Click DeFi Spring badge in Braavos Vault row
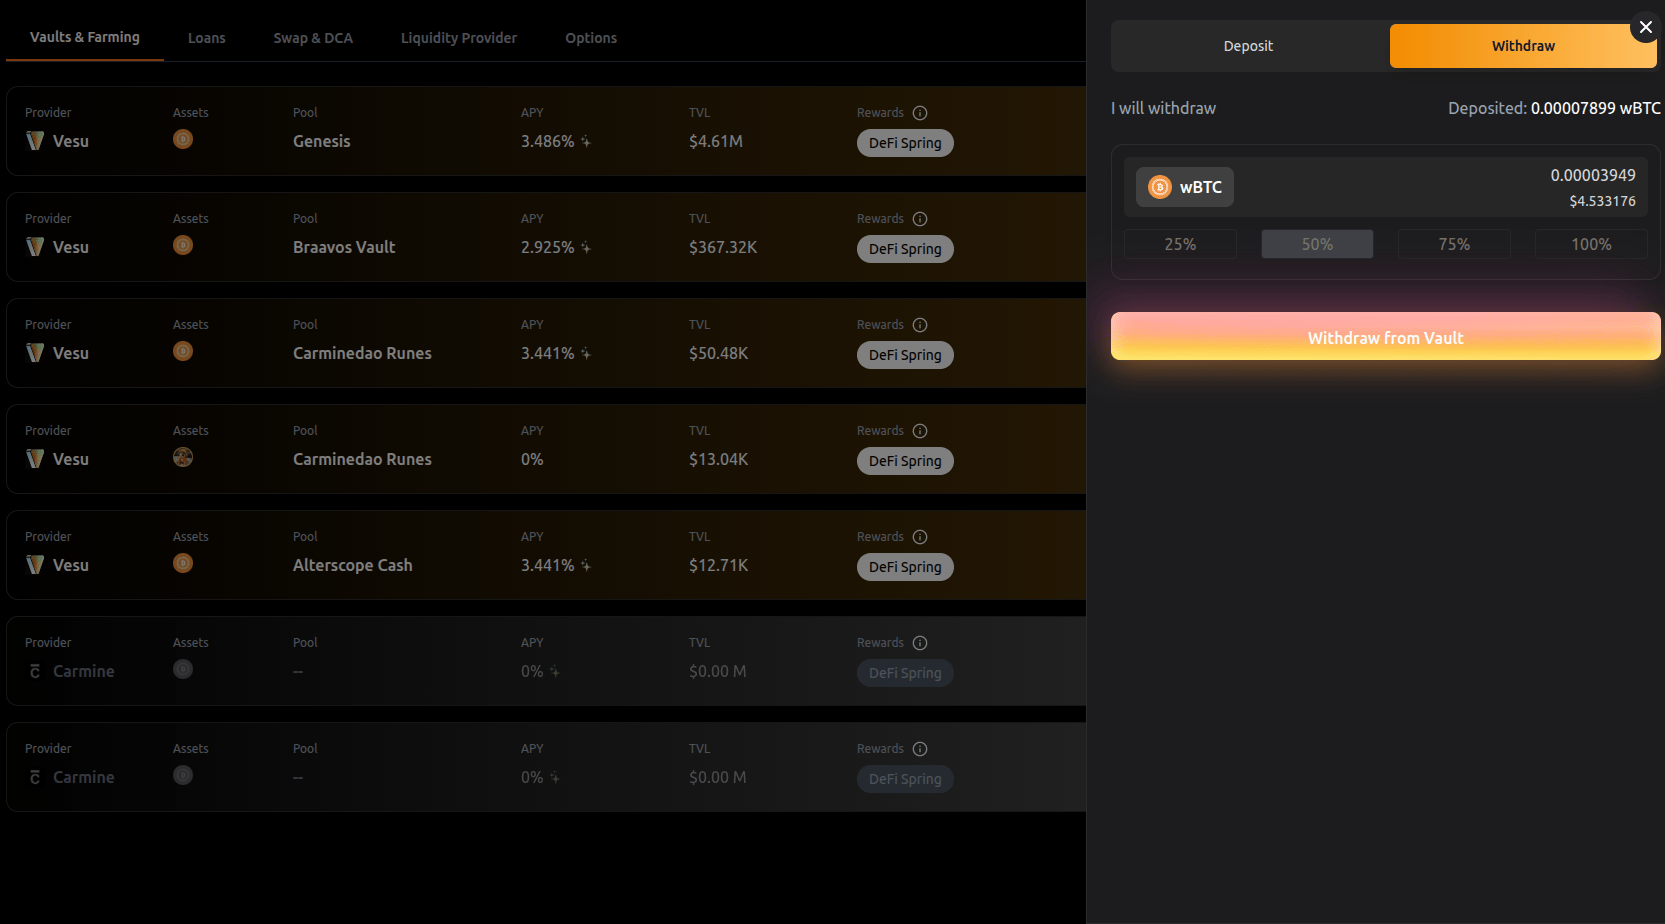Screen dimensions: 1665x924 [x=905, y=249]
